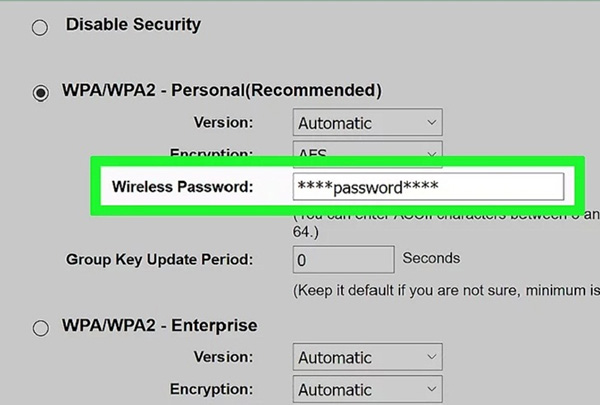This screenshot has height=405, width=600.
Task: Enable the WPA/WPA2 - Enterprise radio button
Action: [40, 327]
